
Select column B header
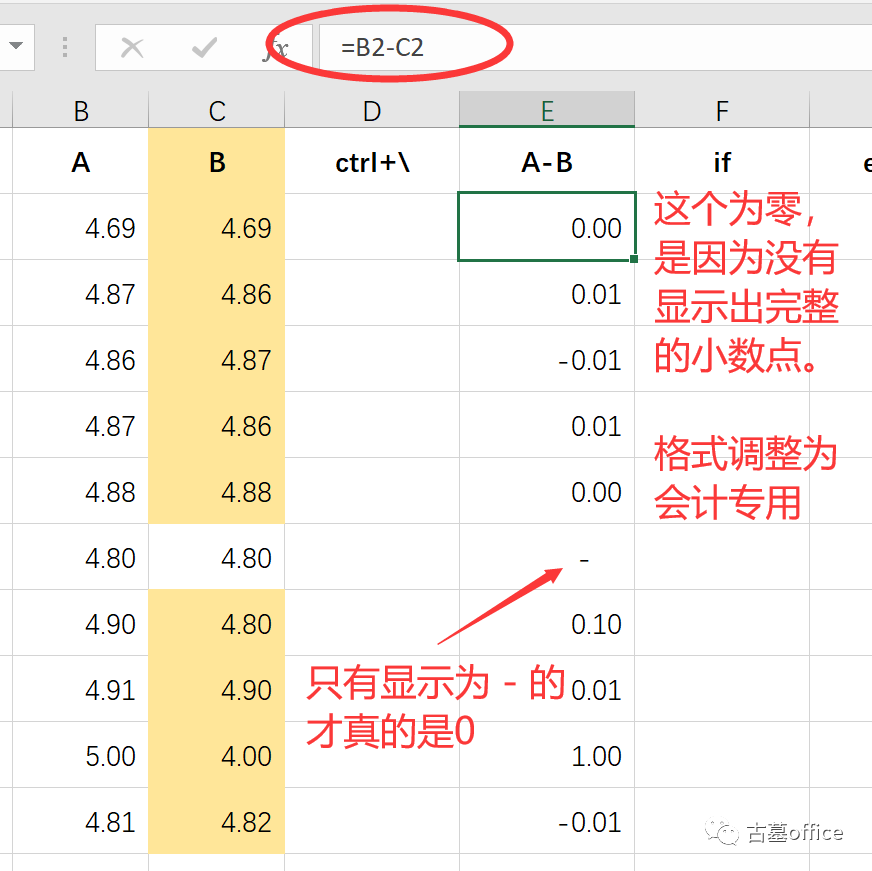click(x=81, y=110)
